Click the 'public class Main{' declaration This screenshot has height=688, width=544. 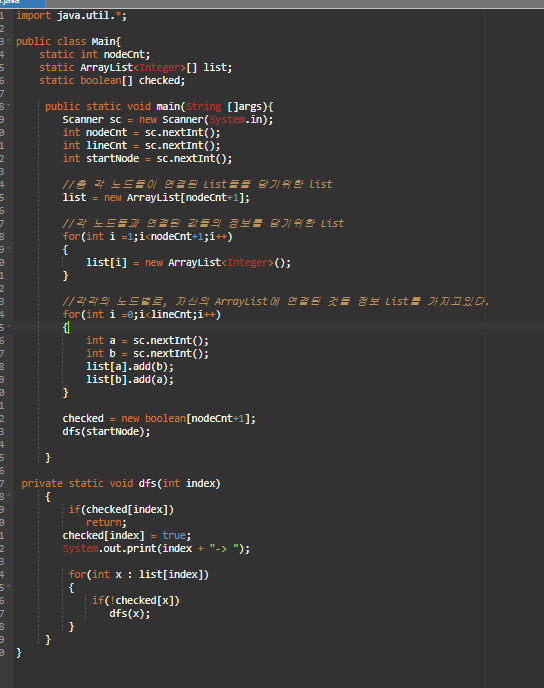68,42
